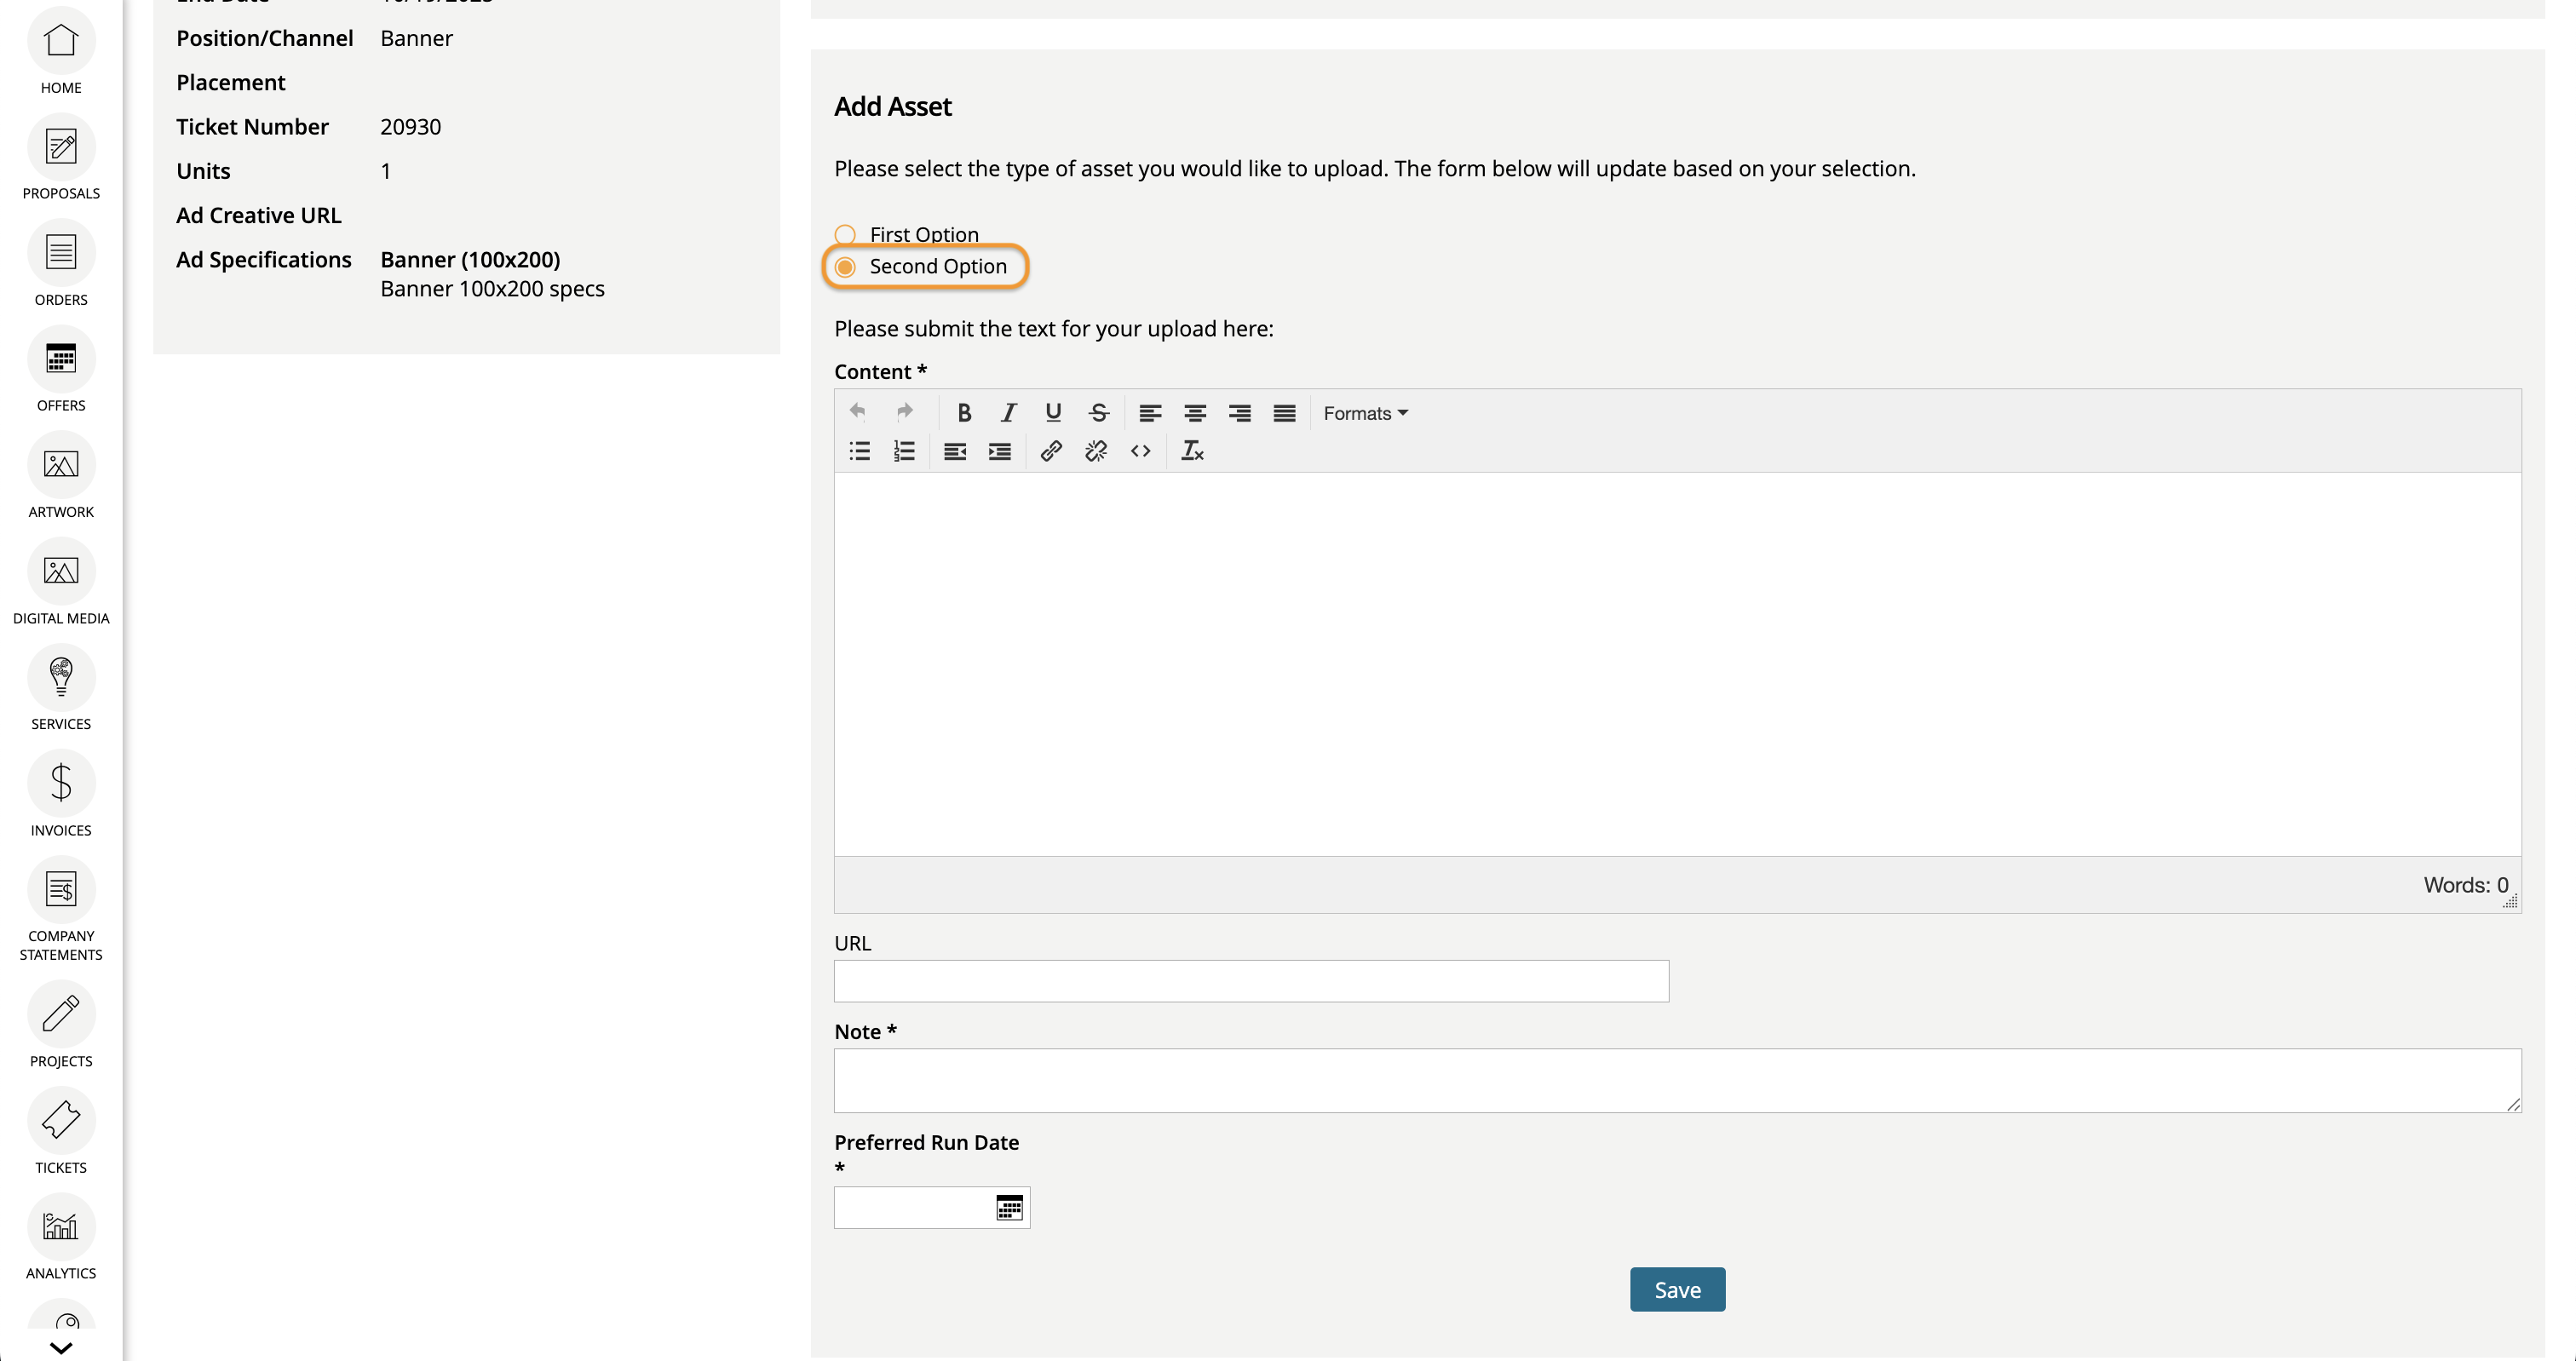The height and width of the screenshot is (1361, 2576).
Task: Open the calendar date picker icon
Action: pyautogui.click(x=1009, y=1208)
